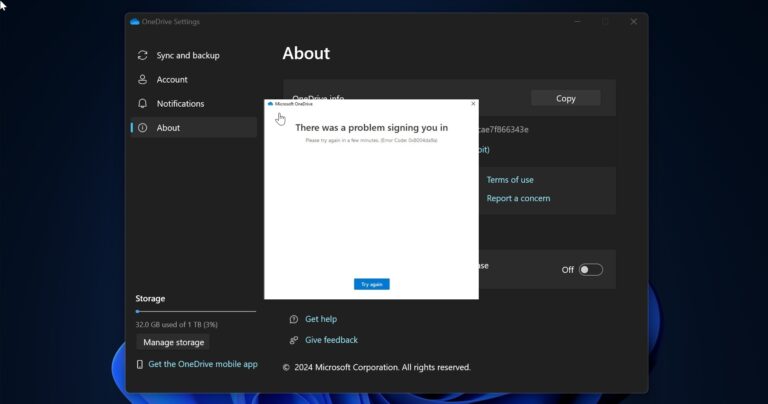Close the Microsoft OneDrive error dialog
Screen dimensions: 768x404
[473, 103]
